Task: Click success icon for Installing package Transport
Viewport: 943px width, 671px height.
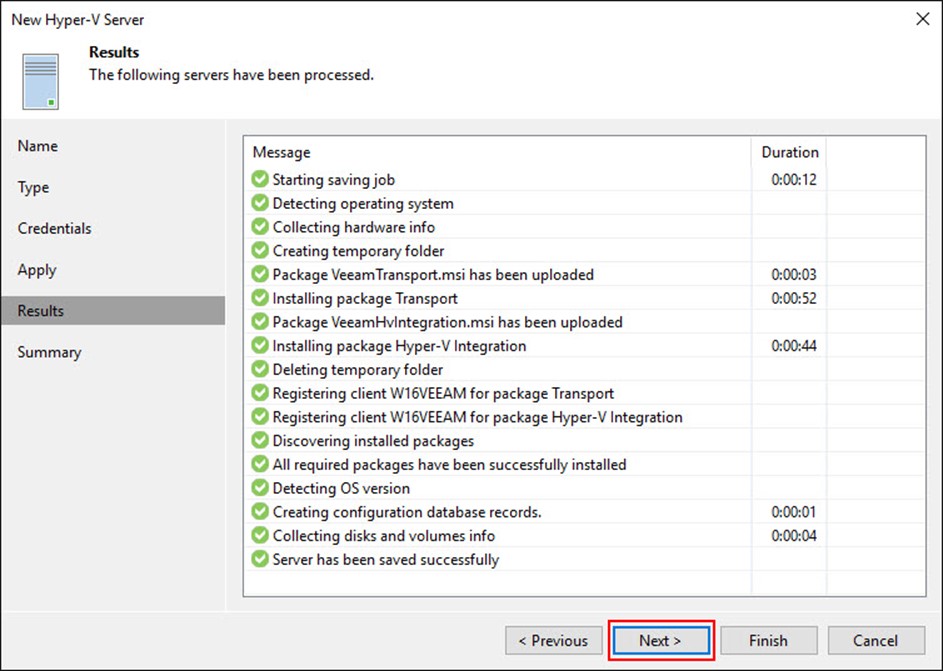Action: [260, 298]
